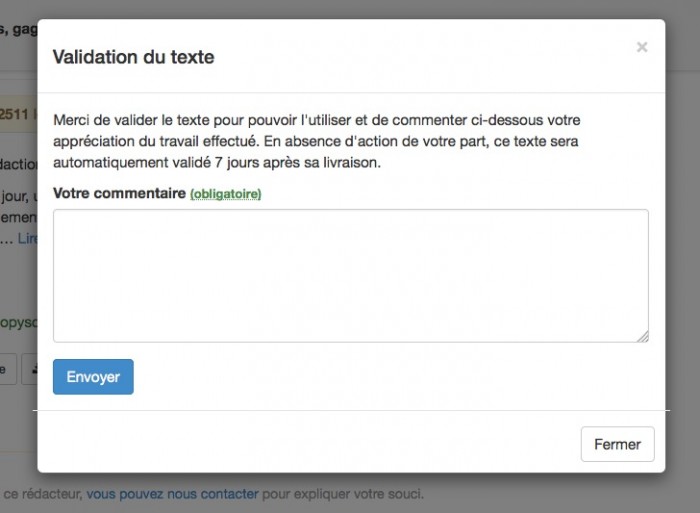Click the Envoyer button

click(x=93, y=377)
